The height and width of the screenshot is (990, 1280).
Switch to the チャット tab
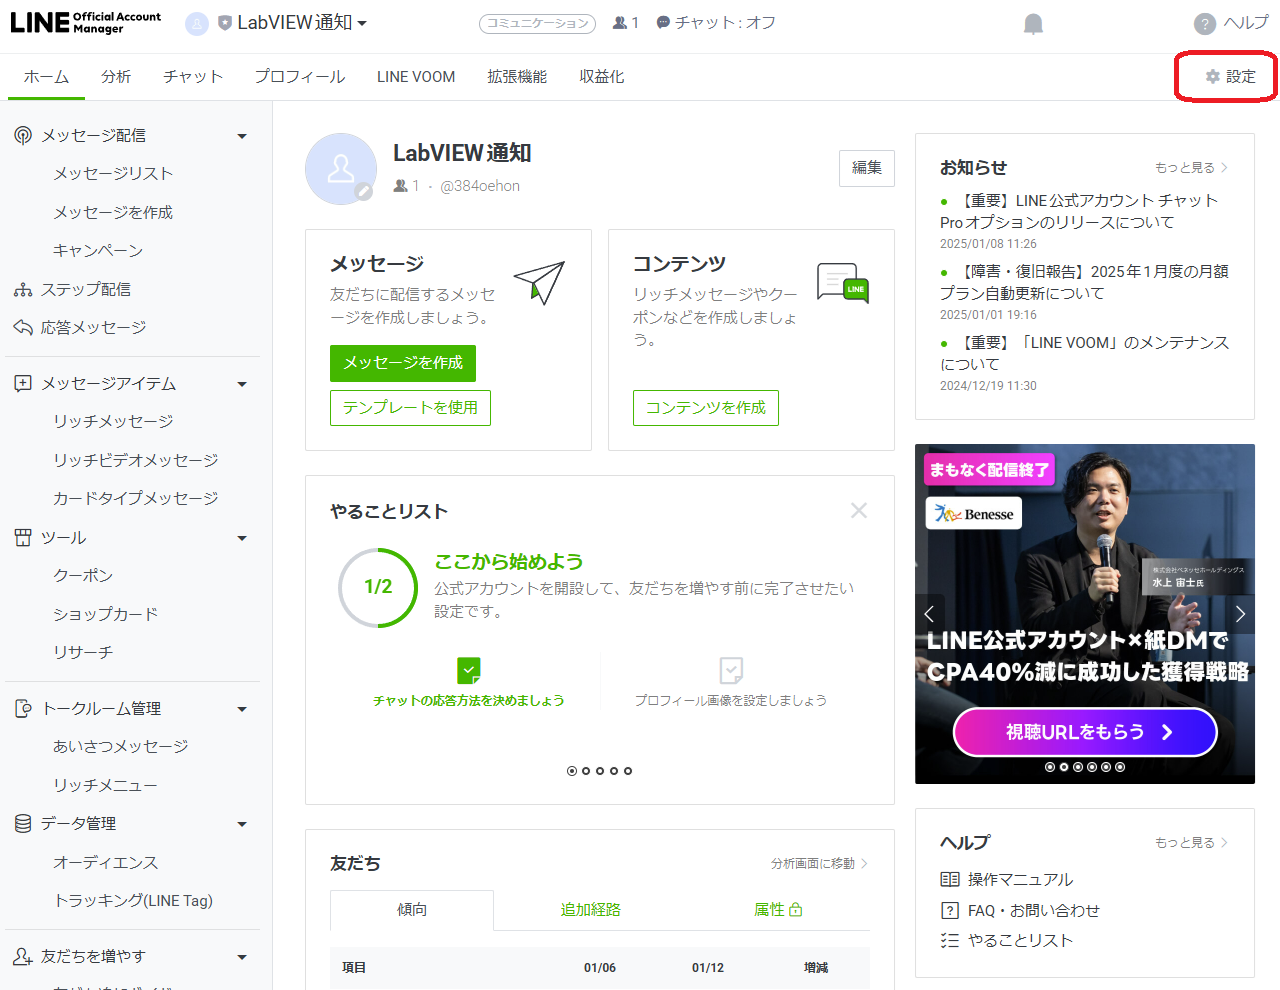click(193, 77)
